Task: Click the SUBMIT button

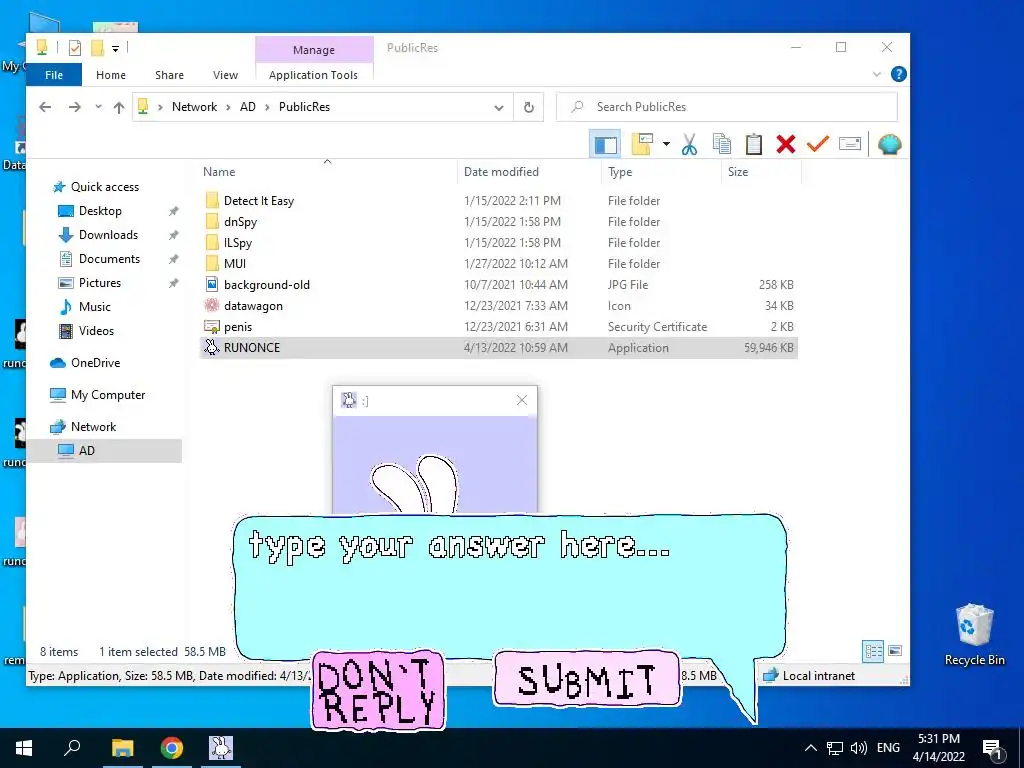Action: 586,679
